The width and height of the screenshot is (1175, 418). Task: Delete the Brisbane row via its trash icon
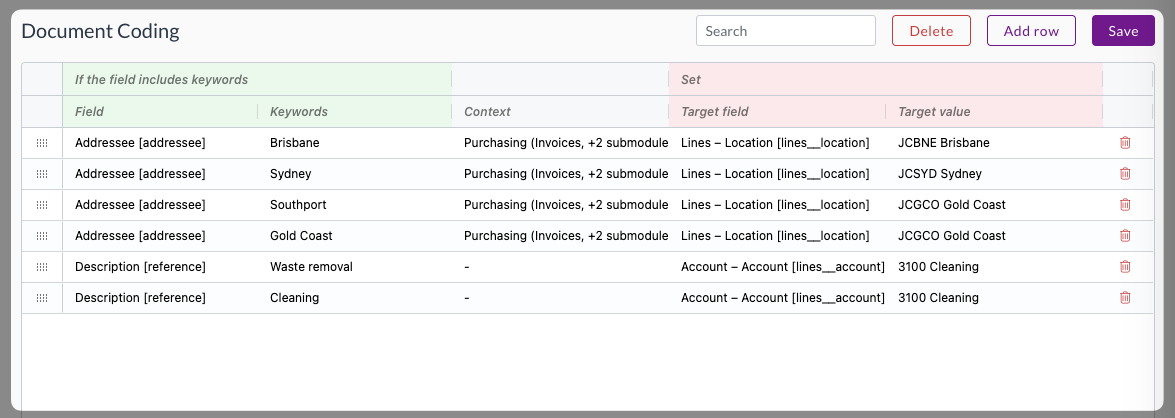pyautogui.click(x=1125, y=142)
